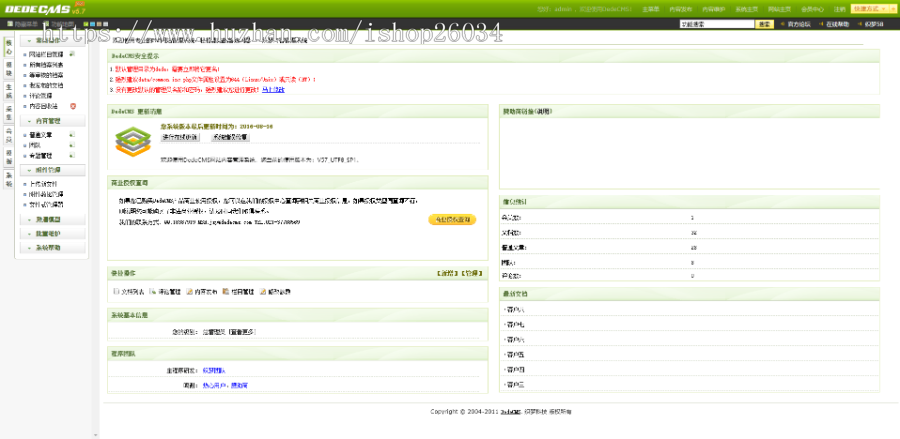Open 我发布的文档 in the sidebar
This screenshot has height=439, width=900.
click(46, 85)
